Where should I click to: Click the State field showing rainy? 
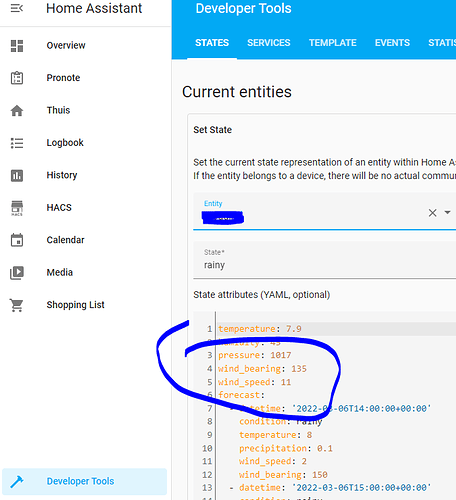pyautogui.click(x=324, y=260)
